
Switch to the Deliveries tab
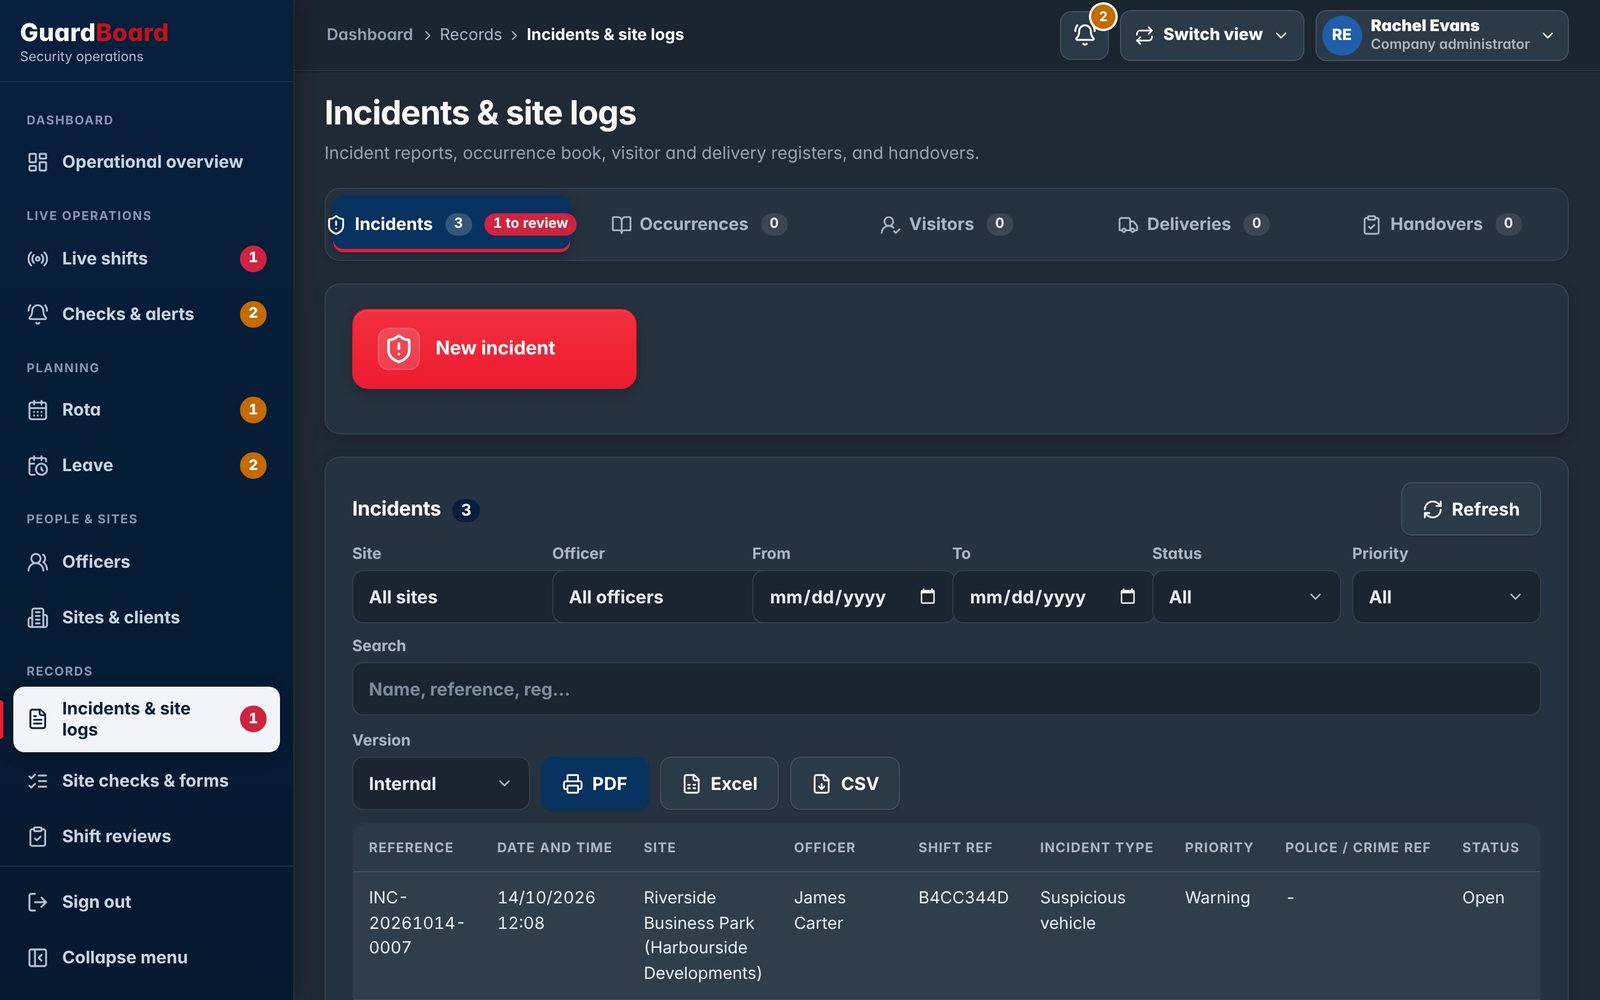1193,224
